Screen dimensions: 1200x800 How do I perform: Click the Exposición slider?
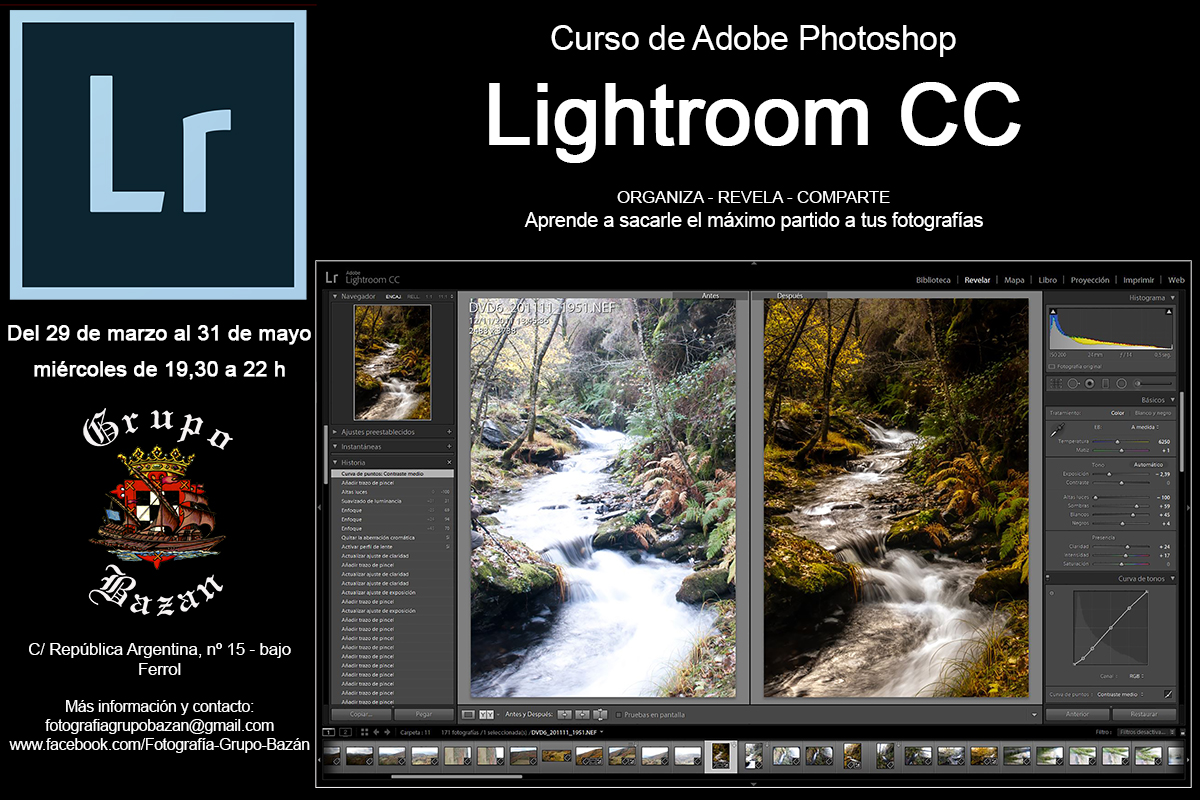1121,474
